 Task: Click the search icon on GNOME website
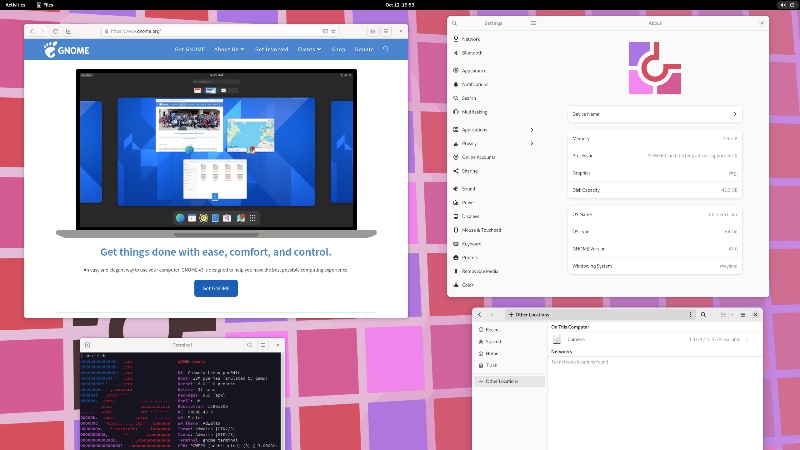pos(386,49)
